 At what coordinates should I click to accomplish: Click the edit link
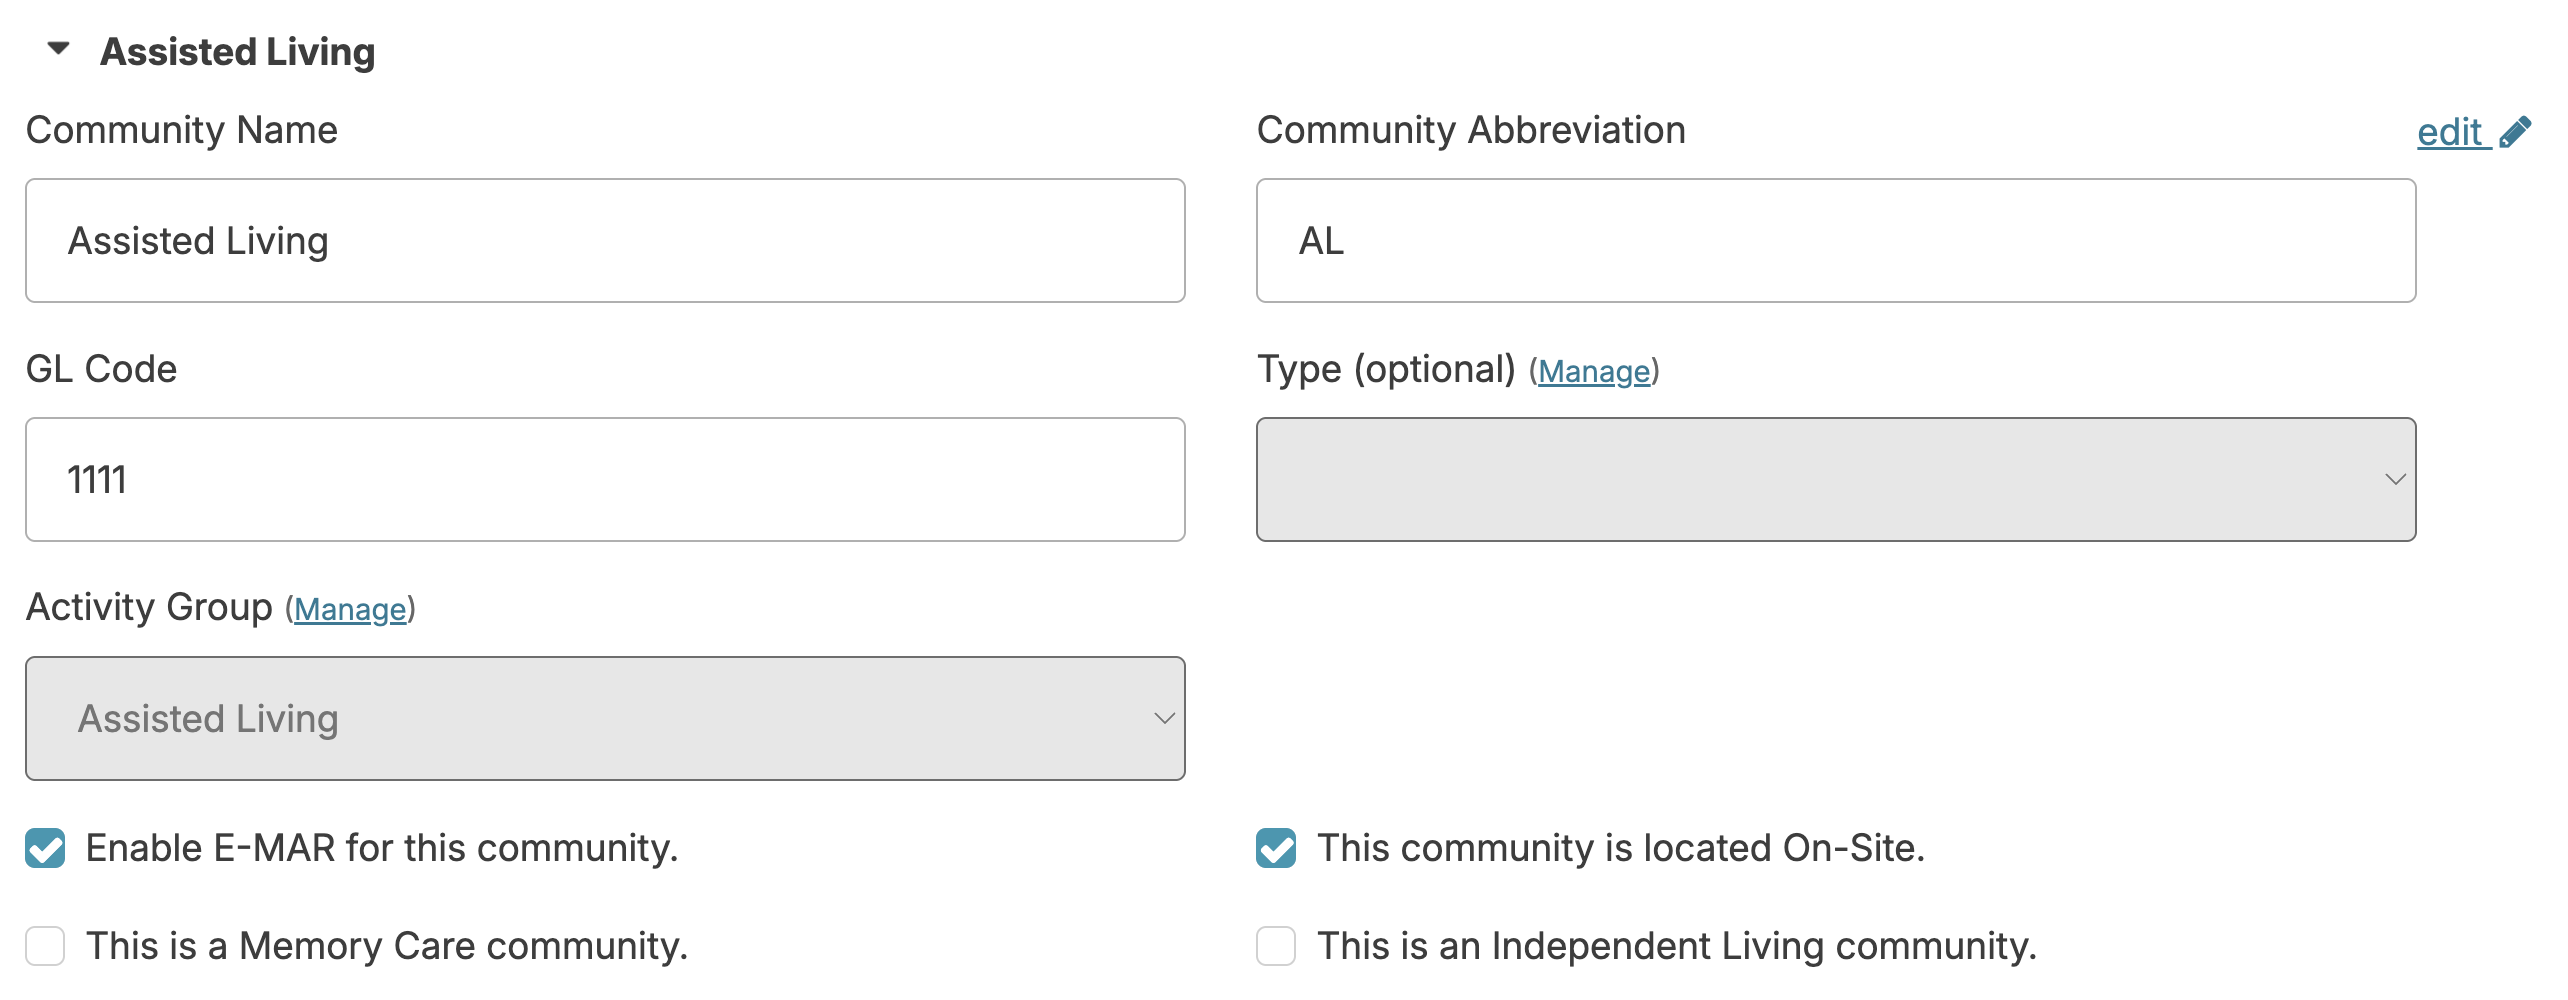point(2450,132)
